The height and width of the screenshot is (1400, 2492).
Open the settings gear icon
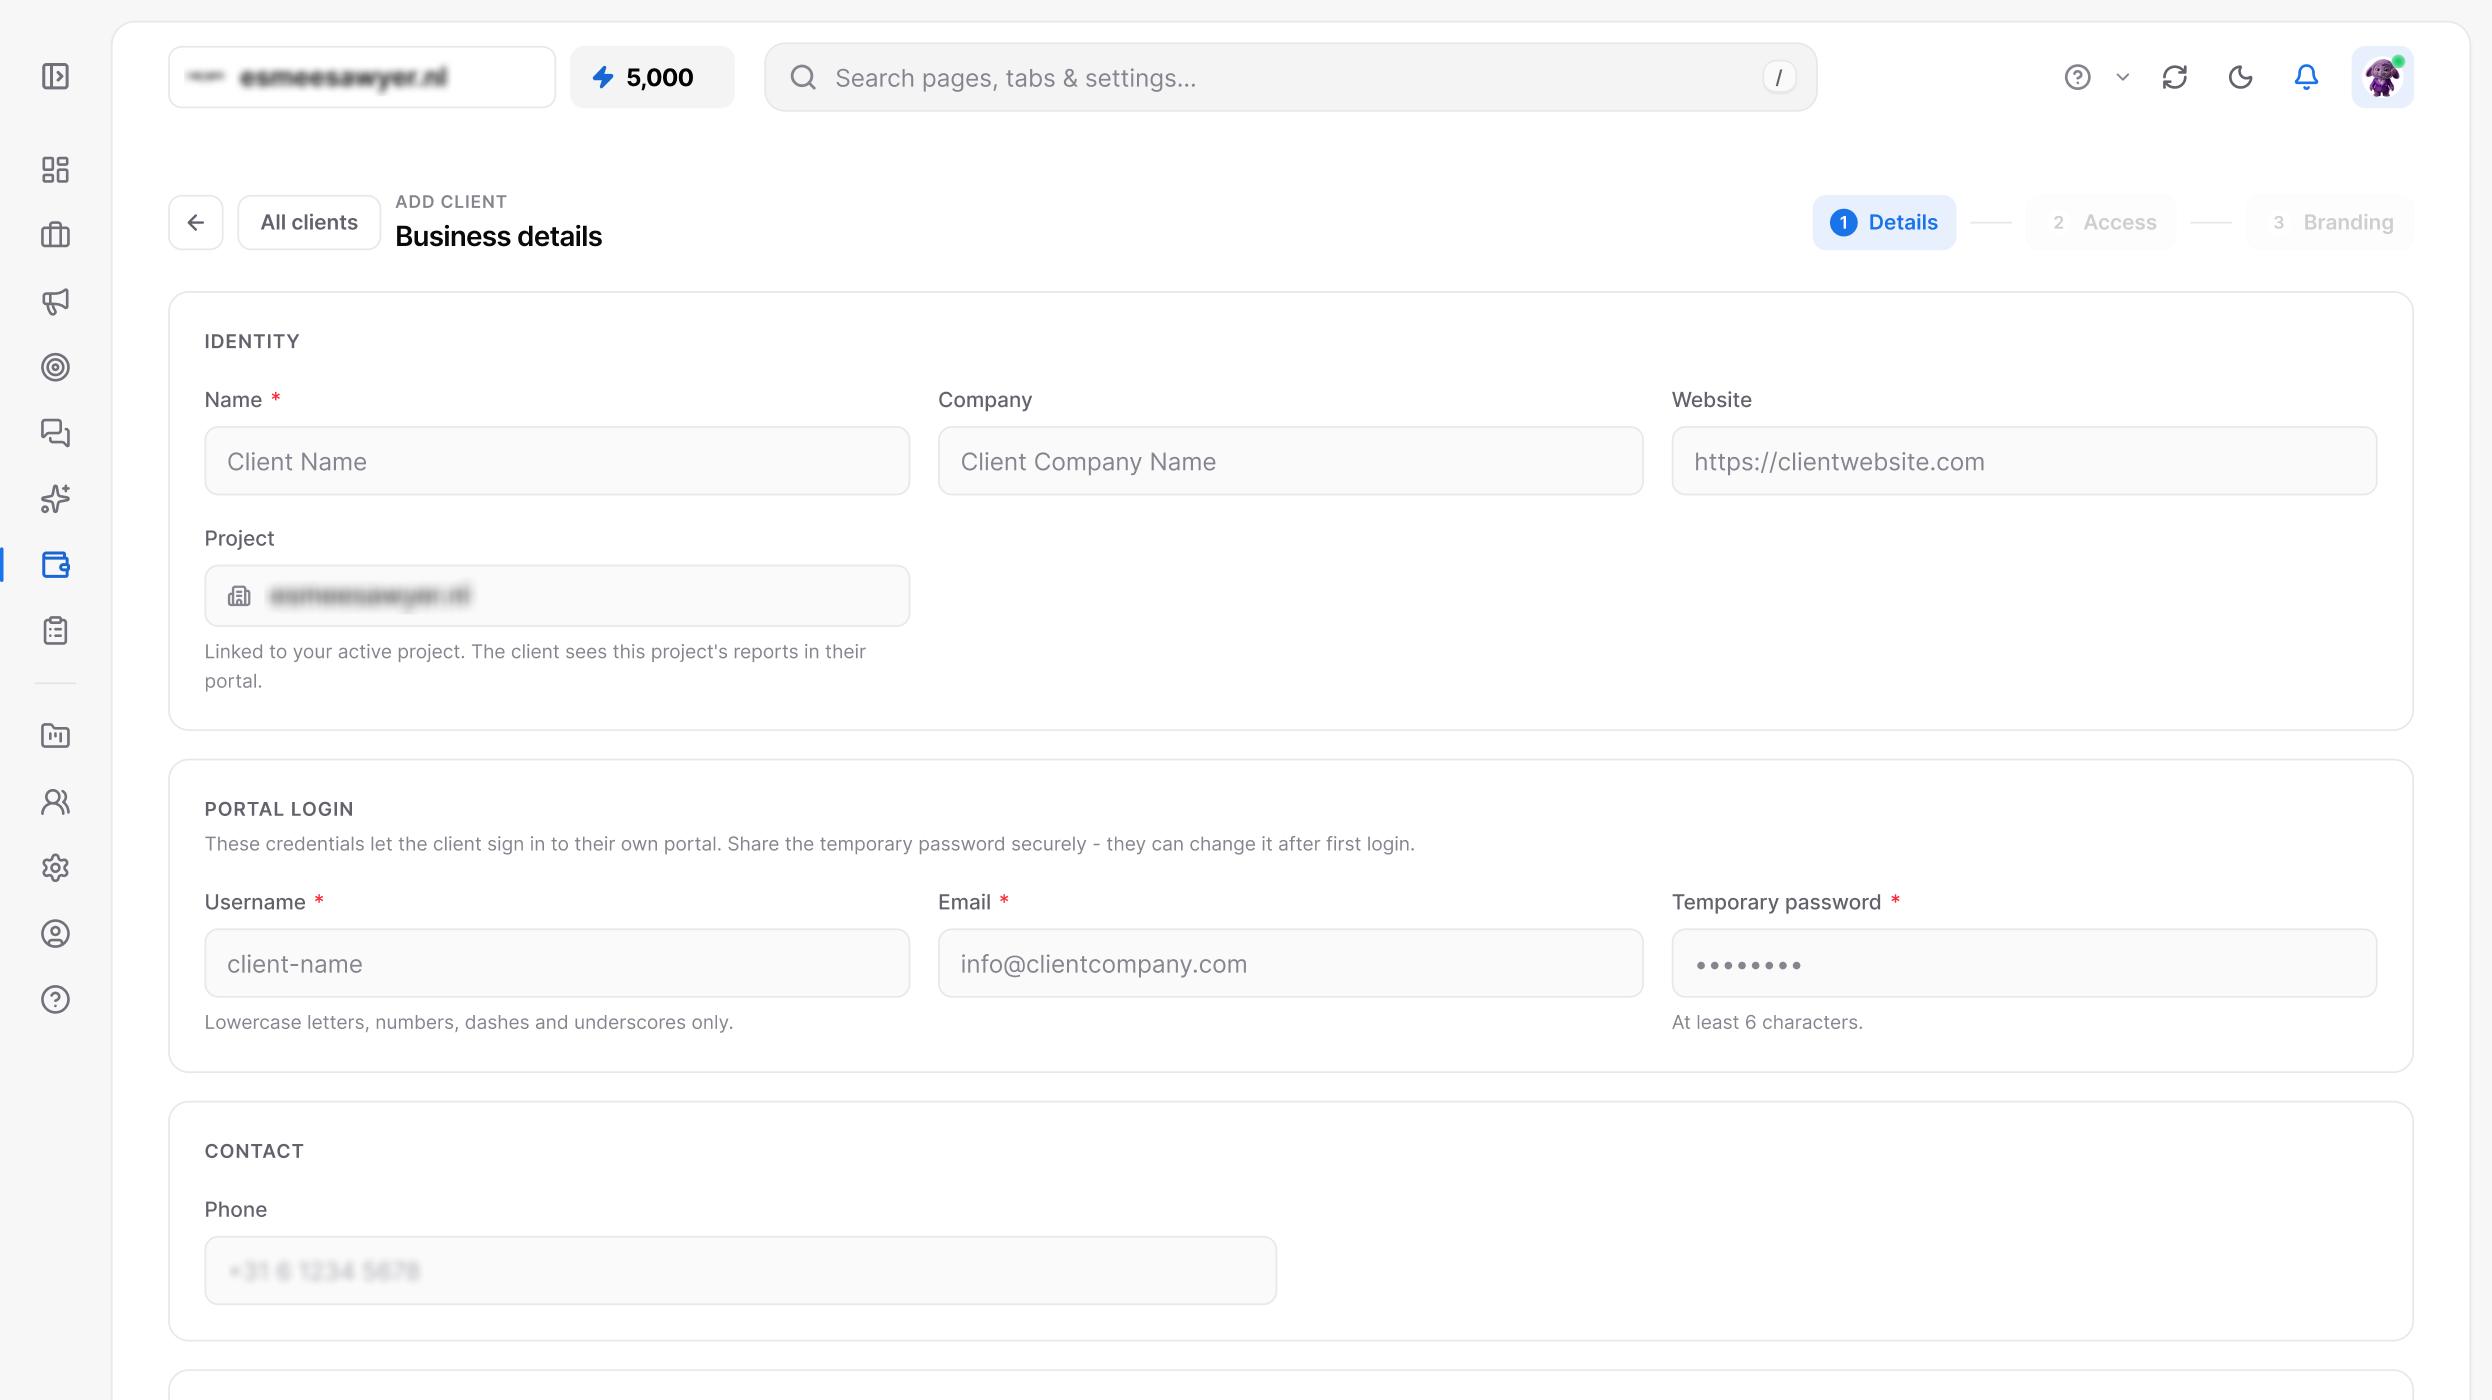(55, 868)
